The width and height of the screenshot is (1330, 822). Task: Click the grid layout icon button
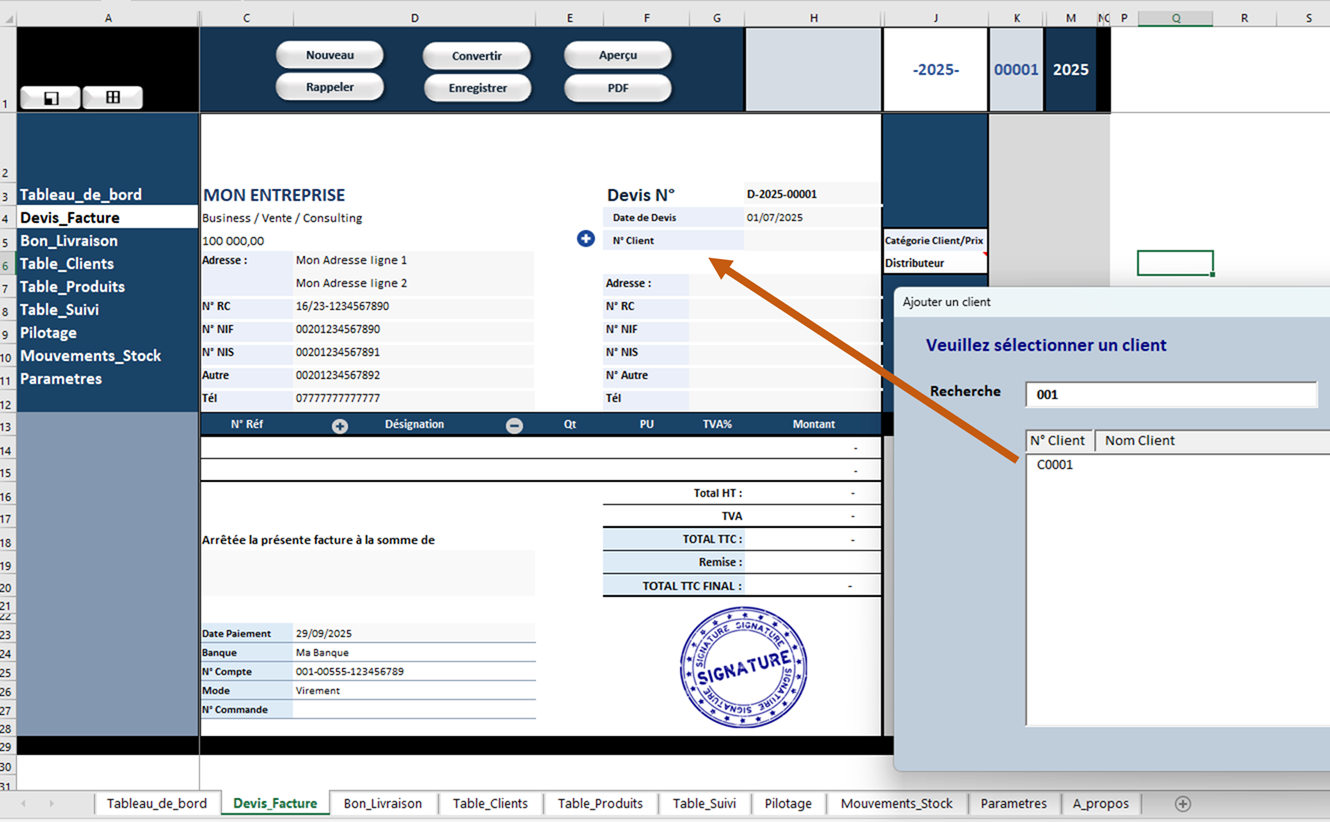112,97
